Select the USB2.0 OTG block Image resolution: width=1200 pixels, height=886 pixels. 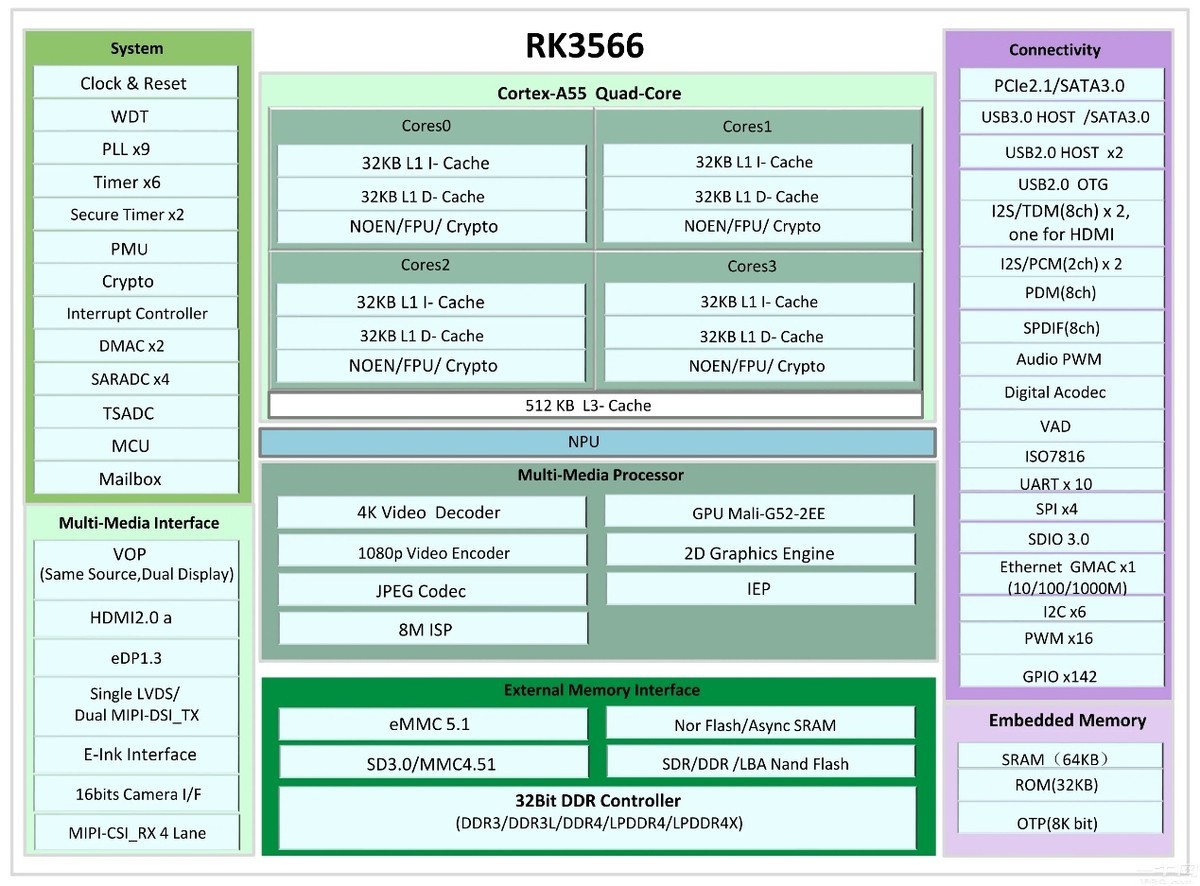1062,185
